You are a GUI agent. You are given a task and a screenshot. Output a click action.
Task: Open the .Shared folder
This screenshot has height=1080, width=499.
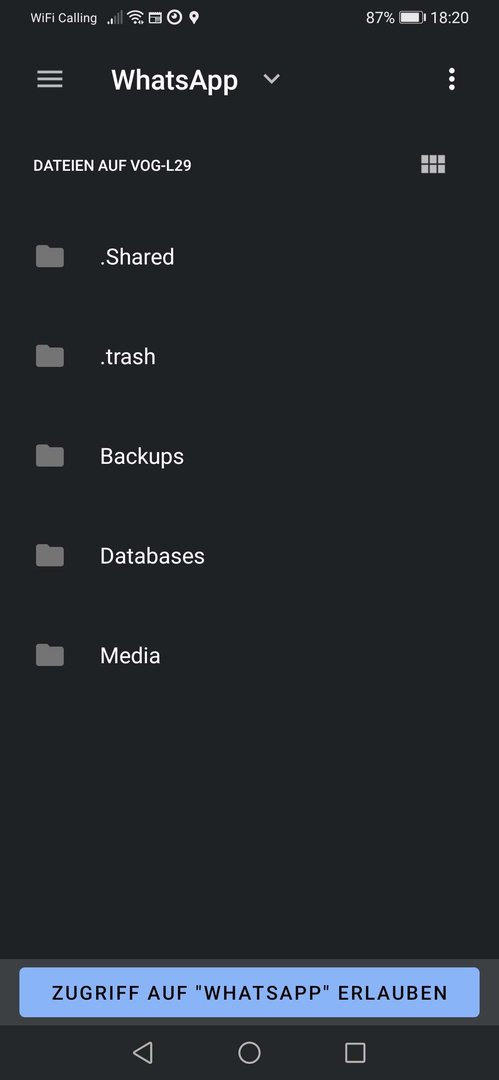[x=250, y=256]
